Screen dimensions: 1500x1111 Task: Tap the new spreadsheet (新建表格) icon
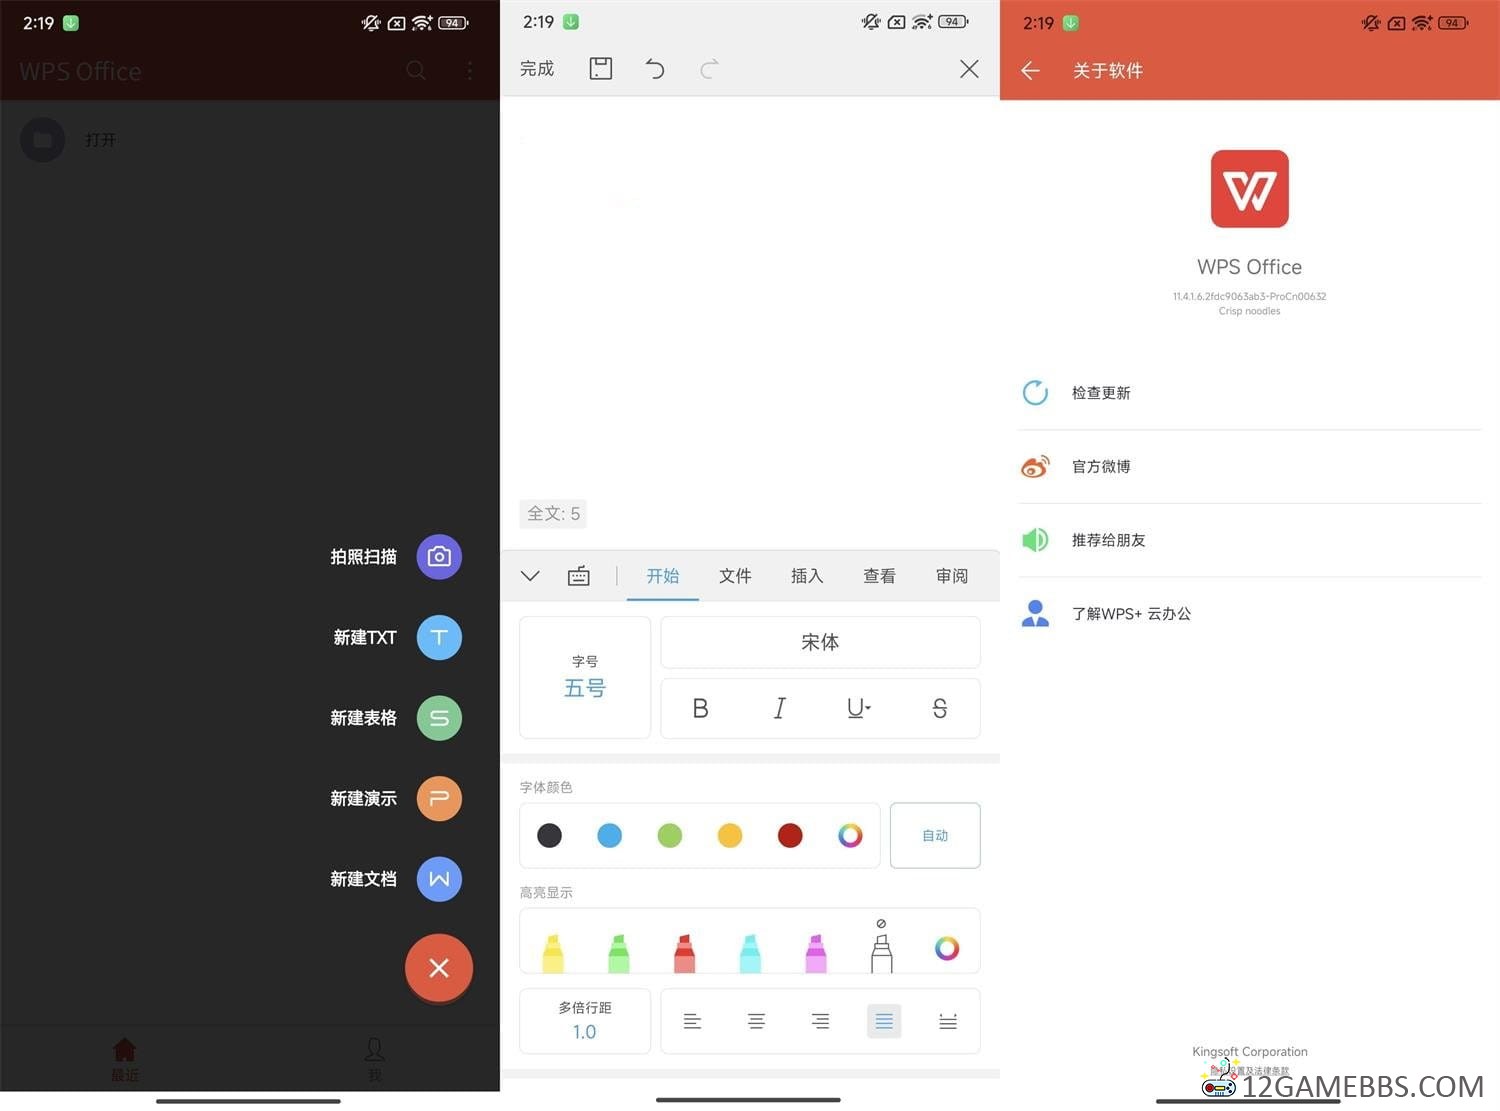pyautogui.click(x=439, y=718)
